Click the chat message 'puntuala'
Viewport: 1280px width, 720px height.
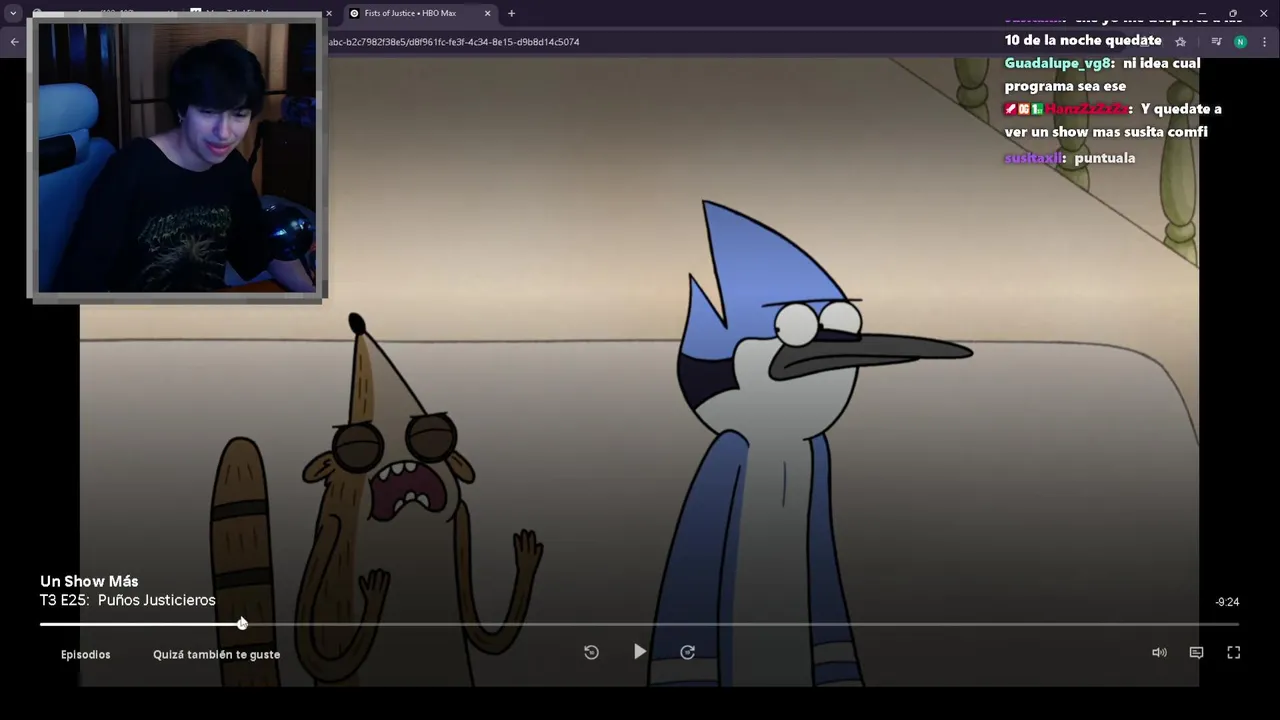tap(1105, 158)
